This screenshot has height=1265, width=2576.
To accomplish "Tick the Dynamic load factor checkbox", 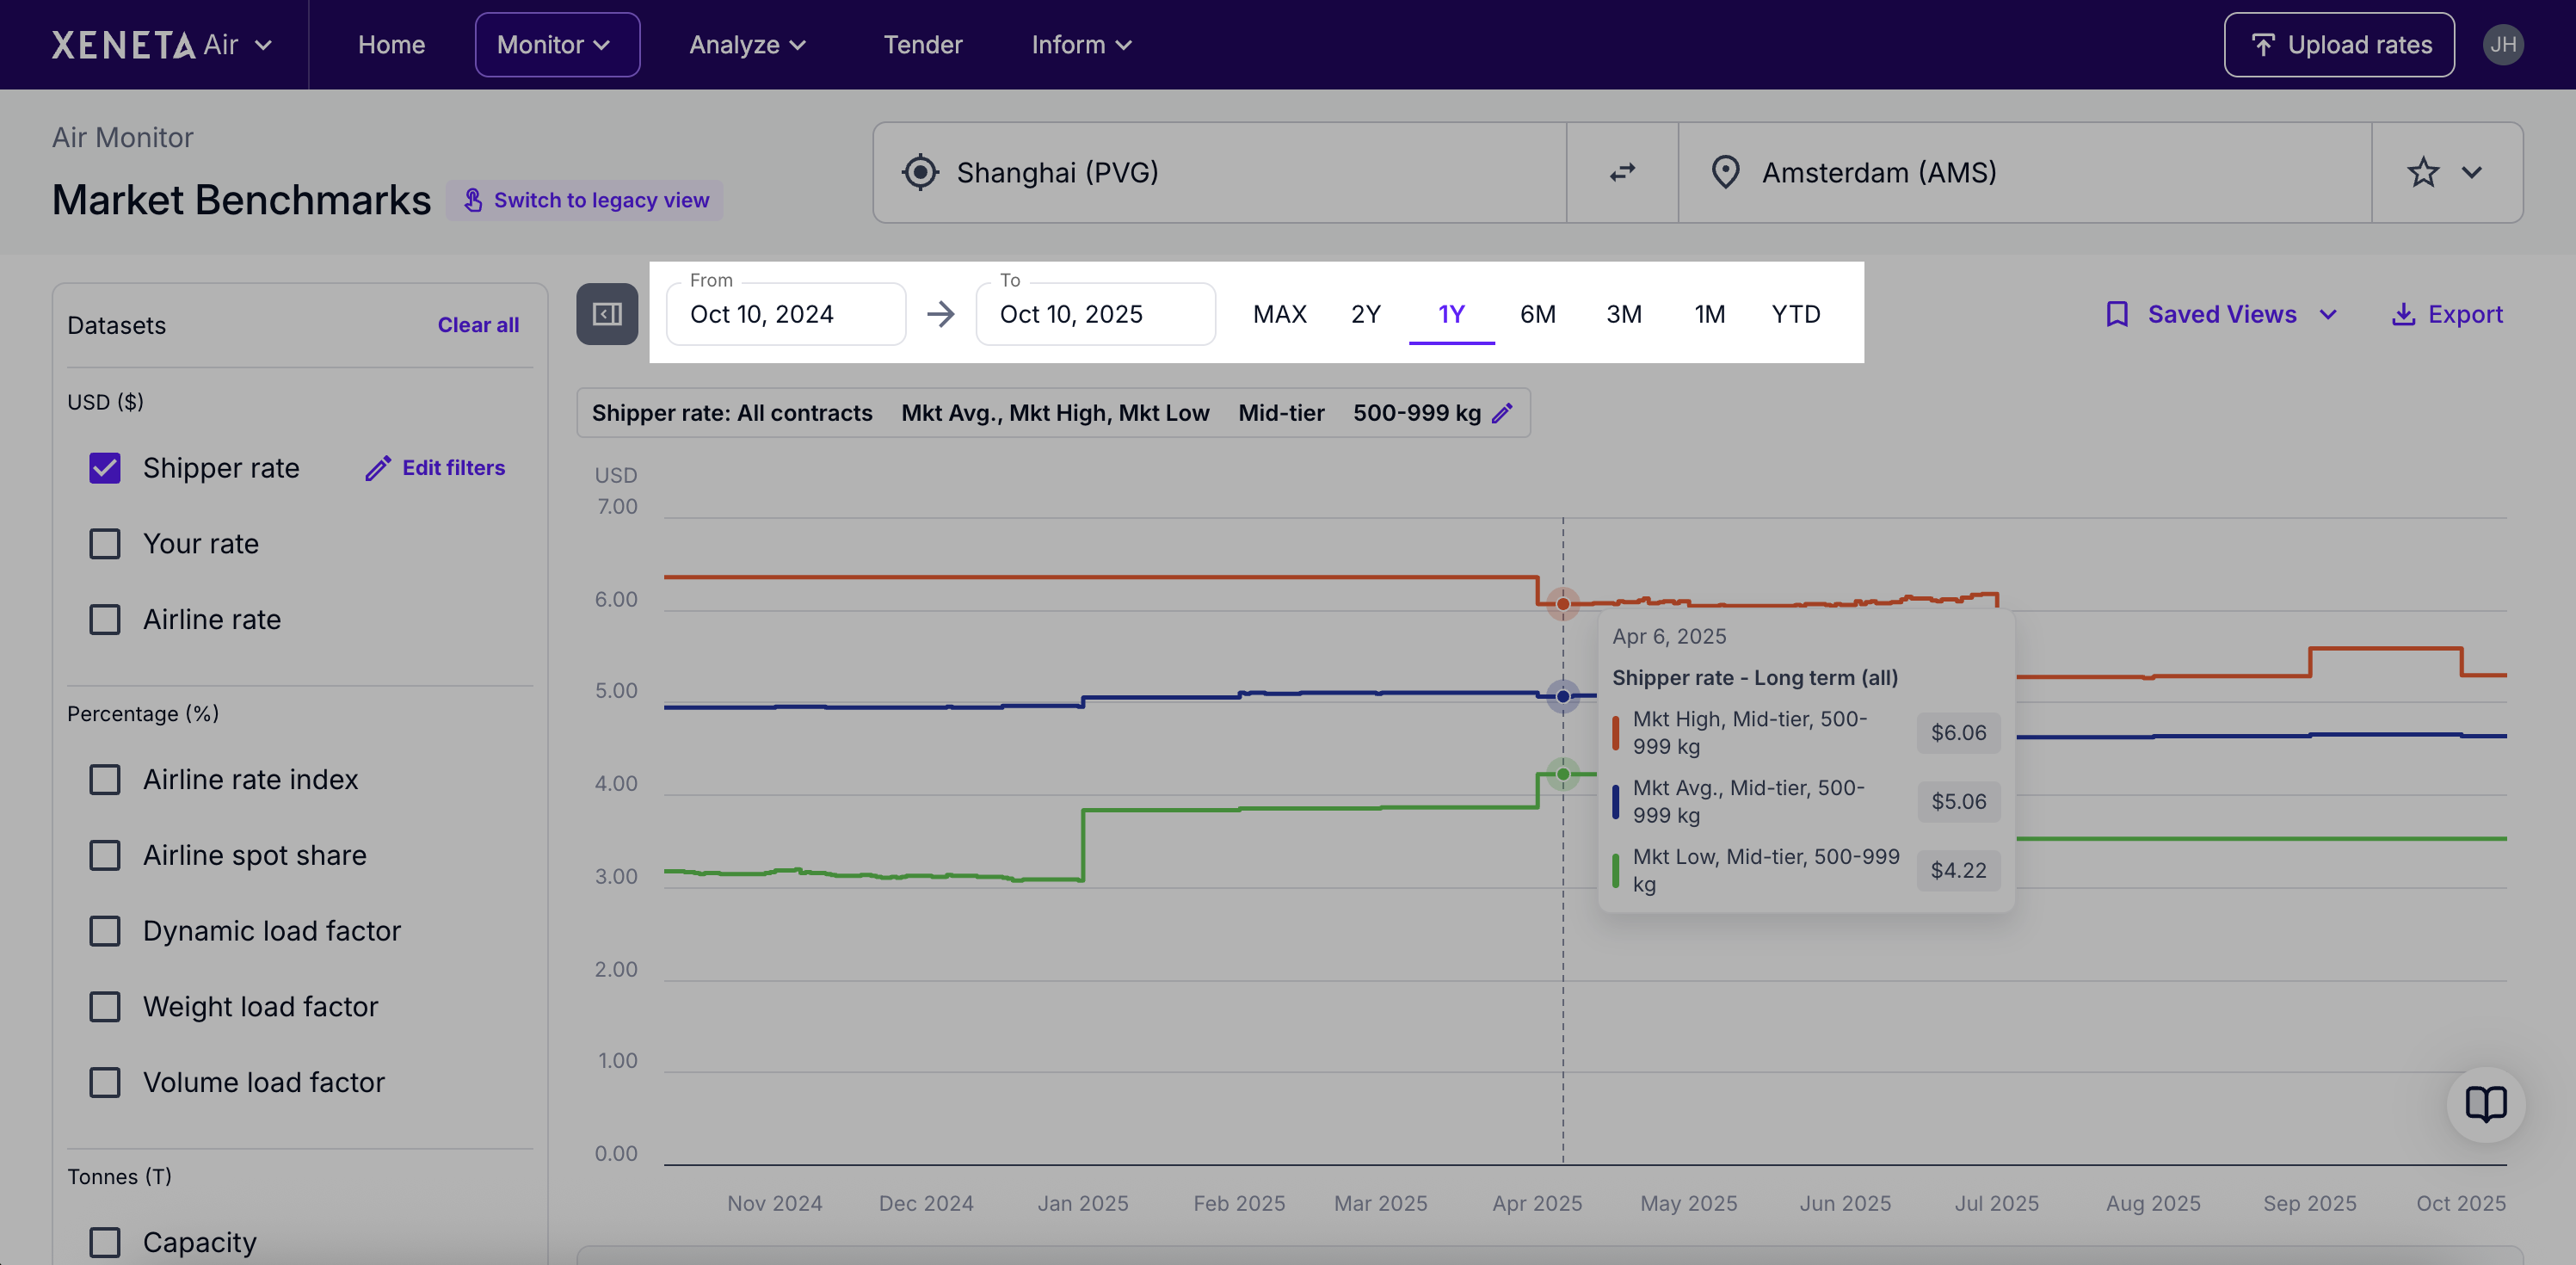I will [105, 931].
